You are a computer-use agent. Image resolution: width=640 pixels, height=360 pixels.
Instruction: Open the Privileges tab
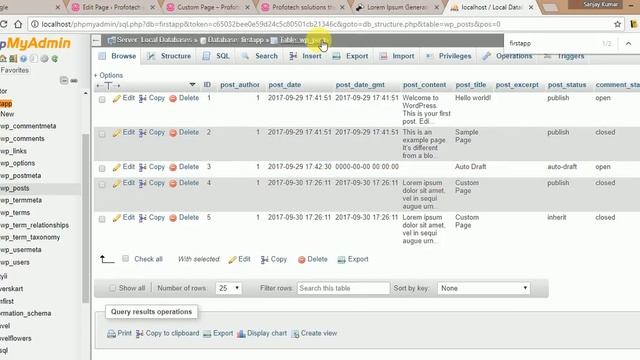coord(448,56)
